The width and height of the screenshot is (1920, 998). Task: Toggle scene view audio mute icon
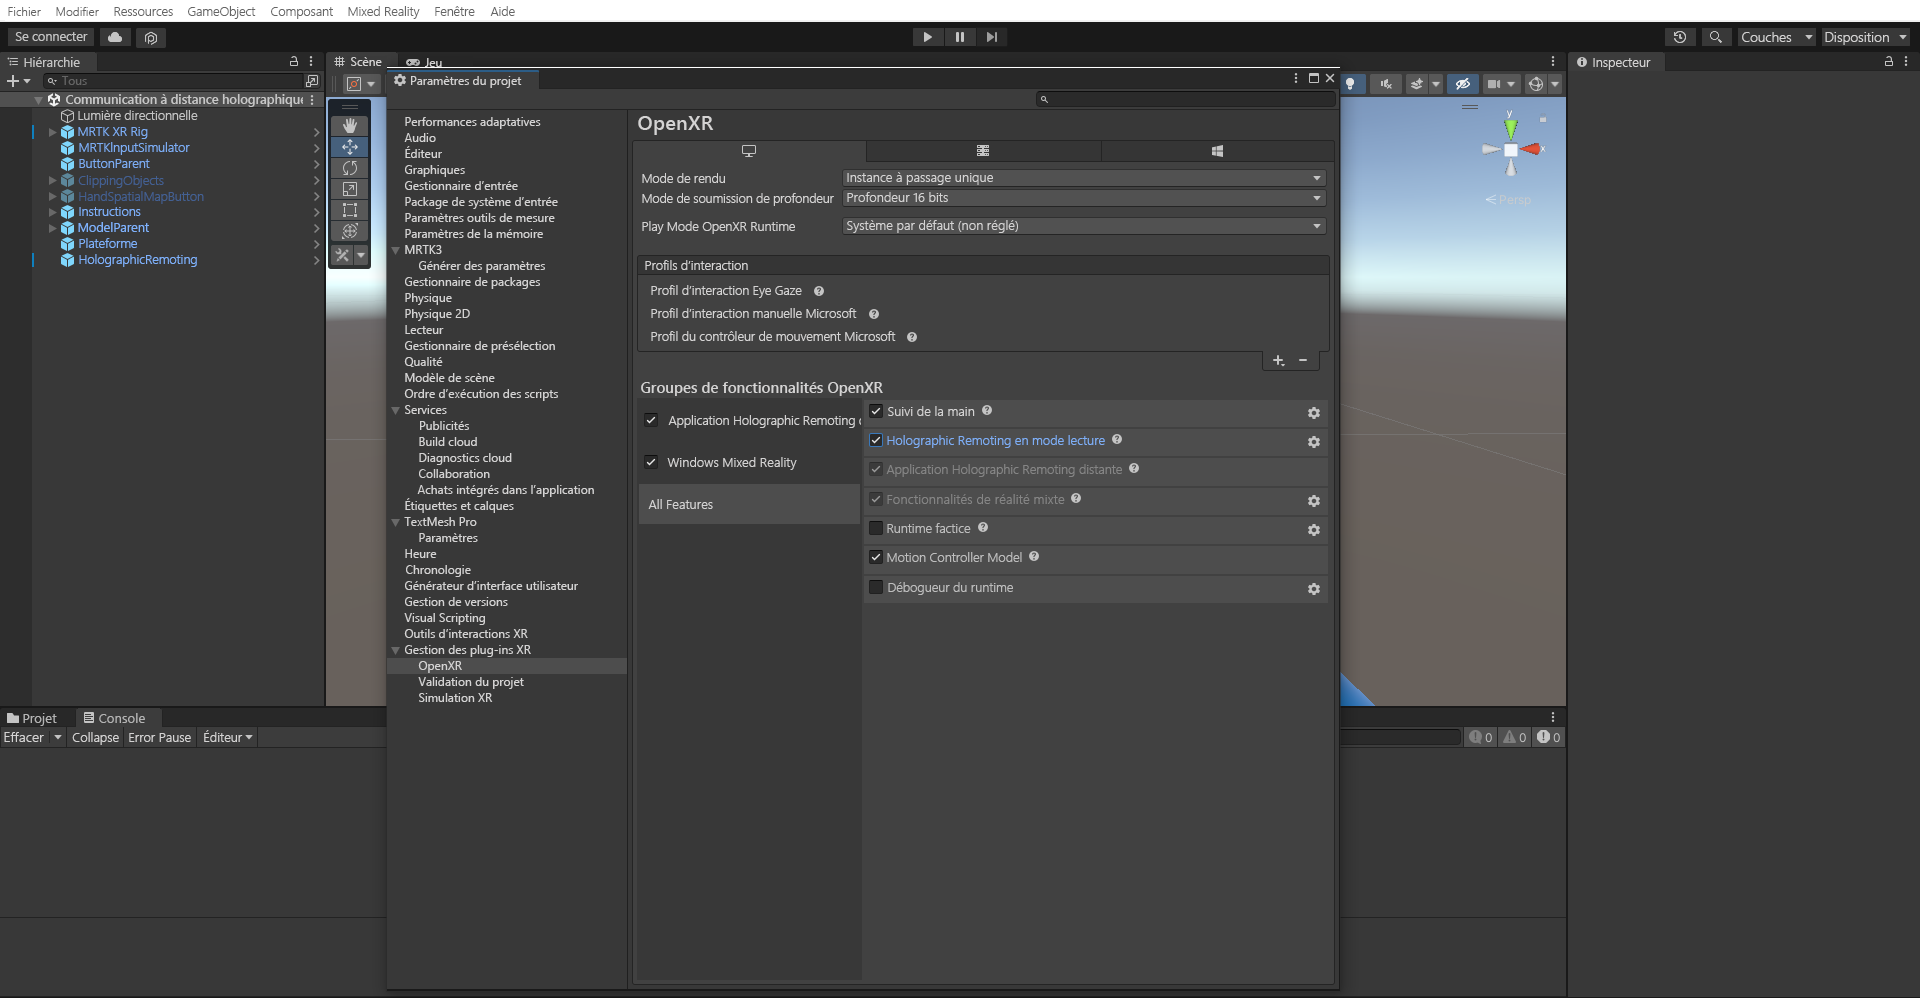click(x=1385, y=84)
